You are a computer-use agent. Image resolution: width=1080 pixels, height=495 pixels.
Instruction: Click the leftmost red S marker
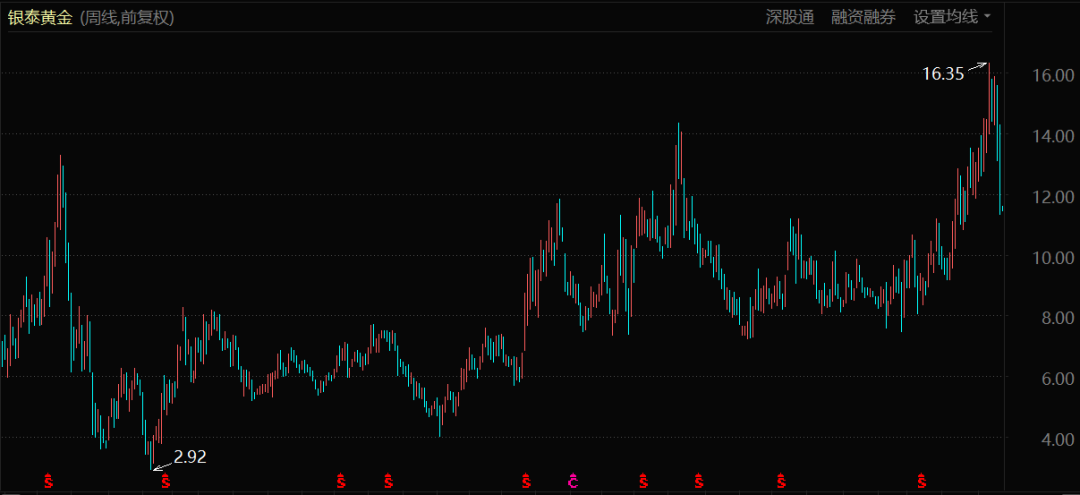coord(48,482)
